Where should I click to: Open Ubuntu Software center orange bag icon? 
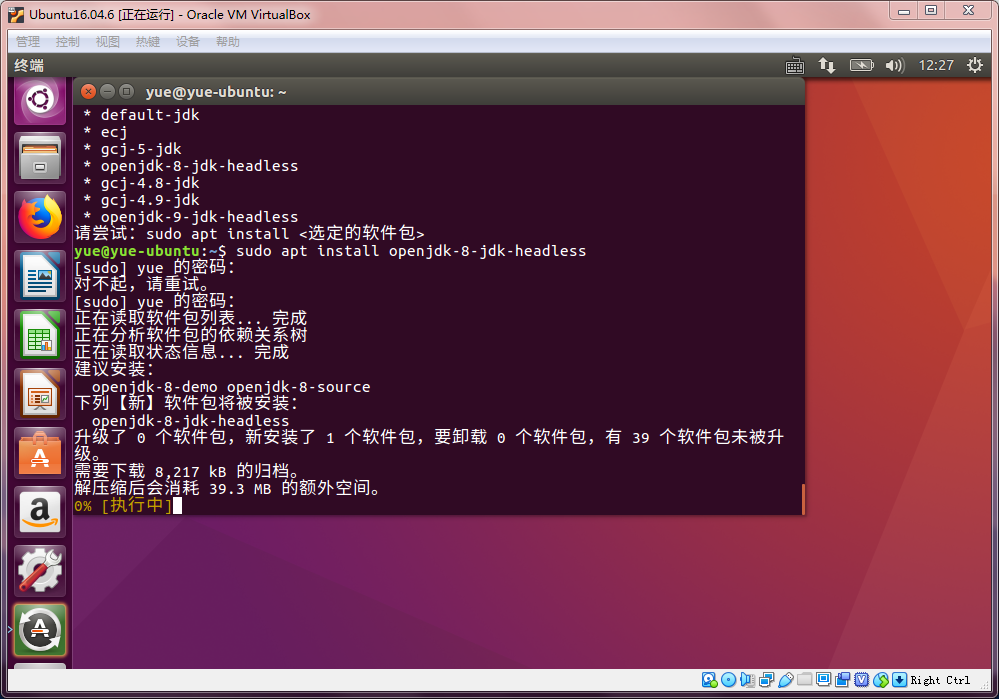pyautogui.click(x=40, y=453)
